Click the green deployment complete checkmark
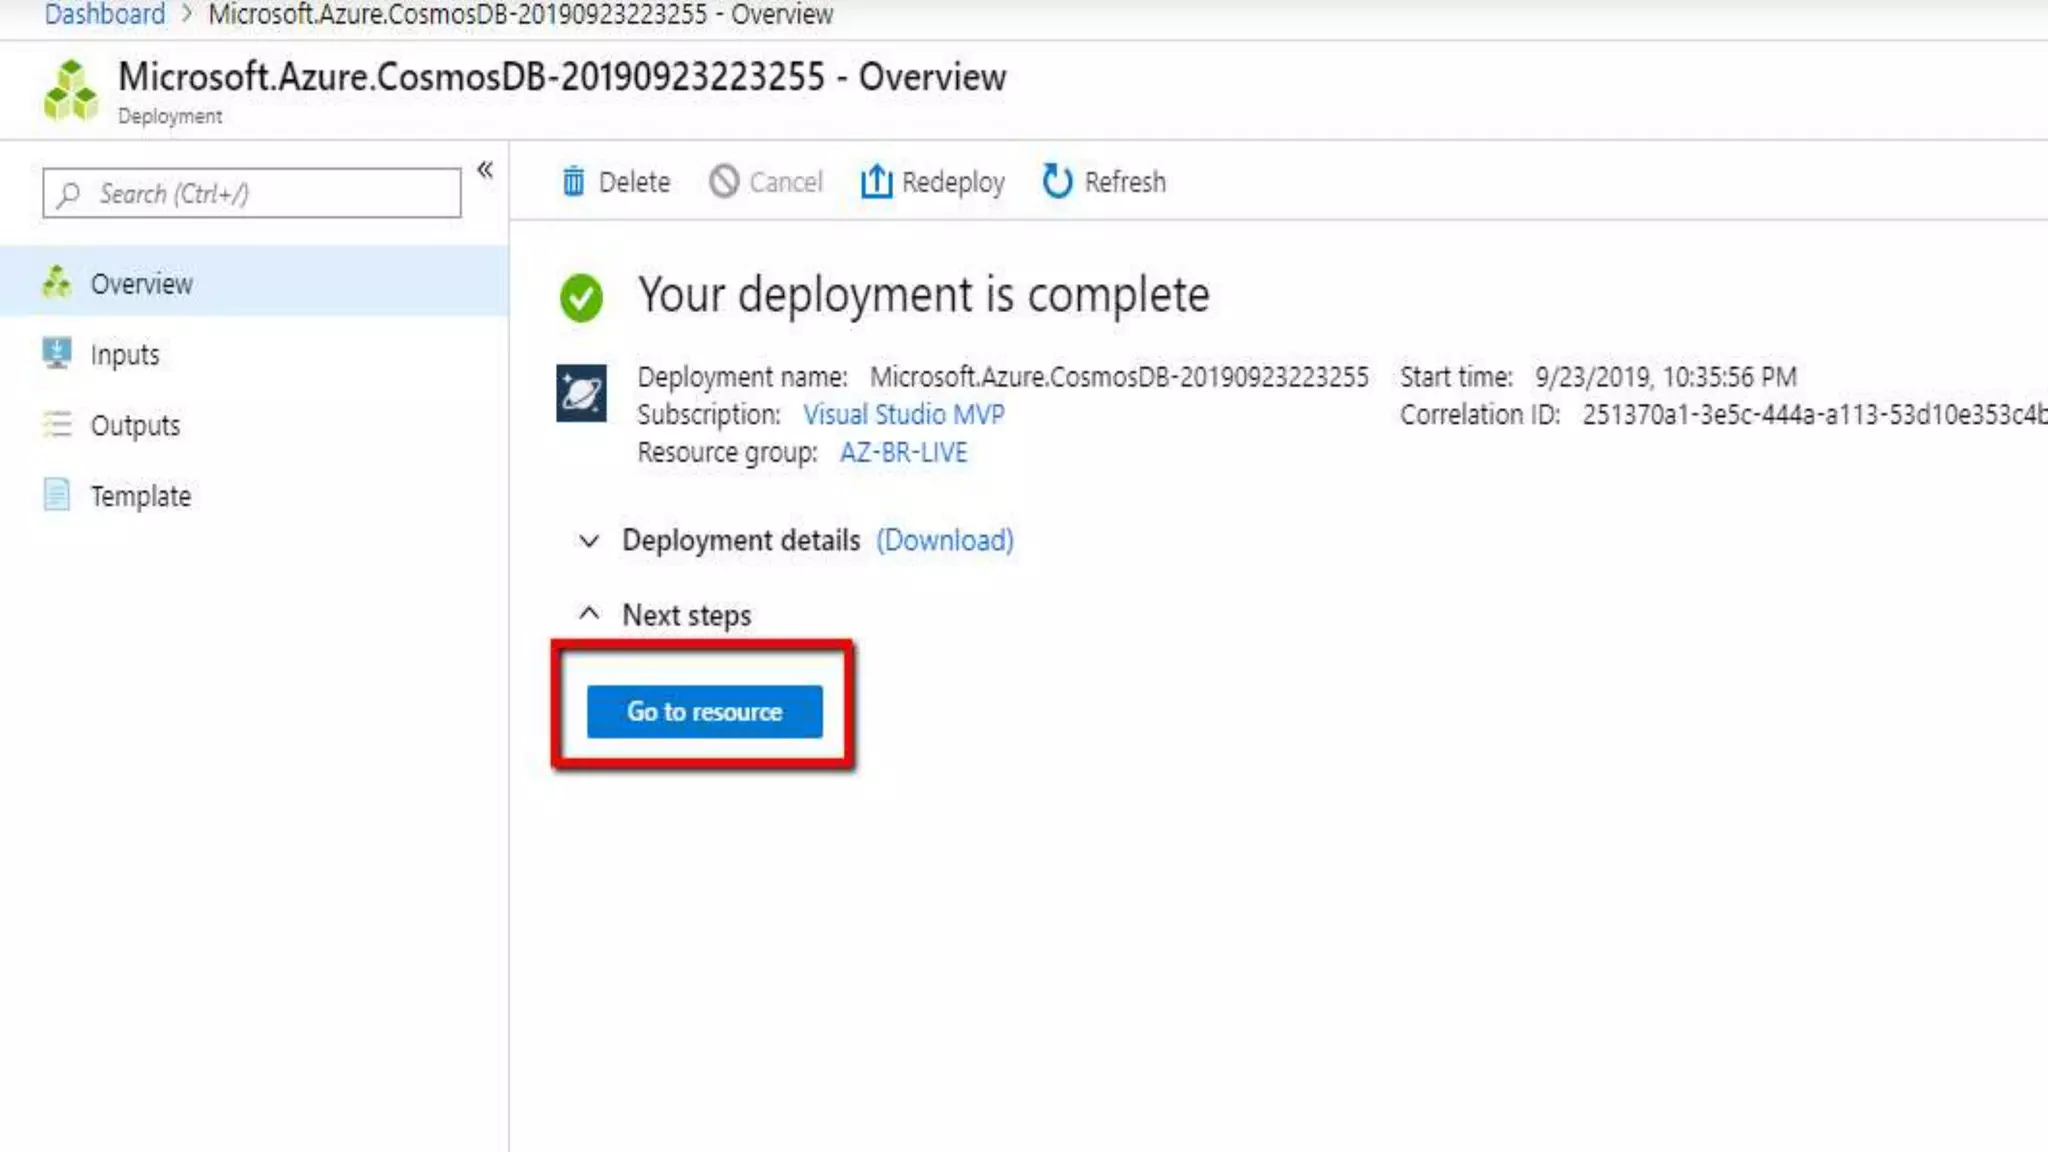 coord(581,297)
